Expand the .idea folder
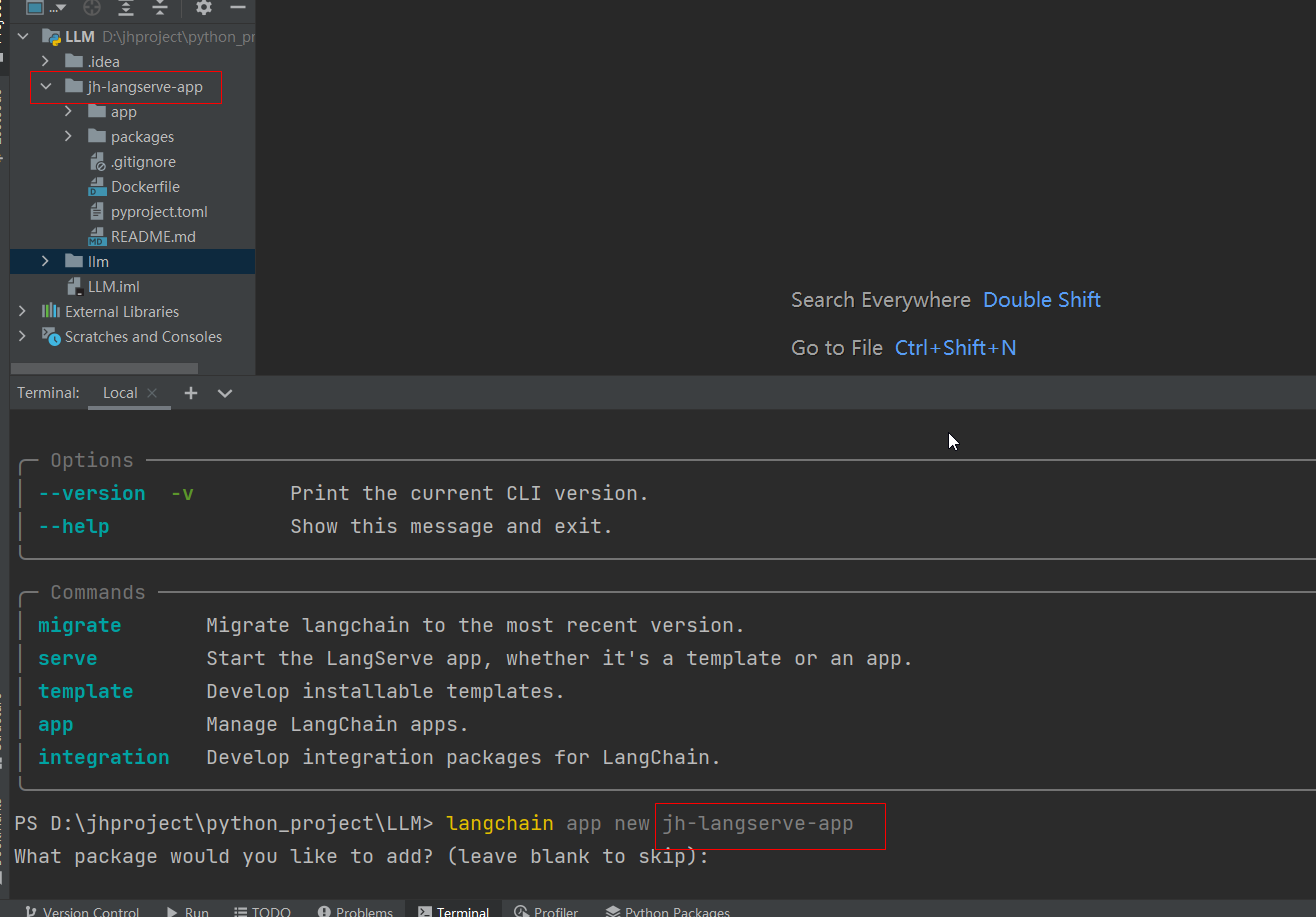 coord(46,62)
